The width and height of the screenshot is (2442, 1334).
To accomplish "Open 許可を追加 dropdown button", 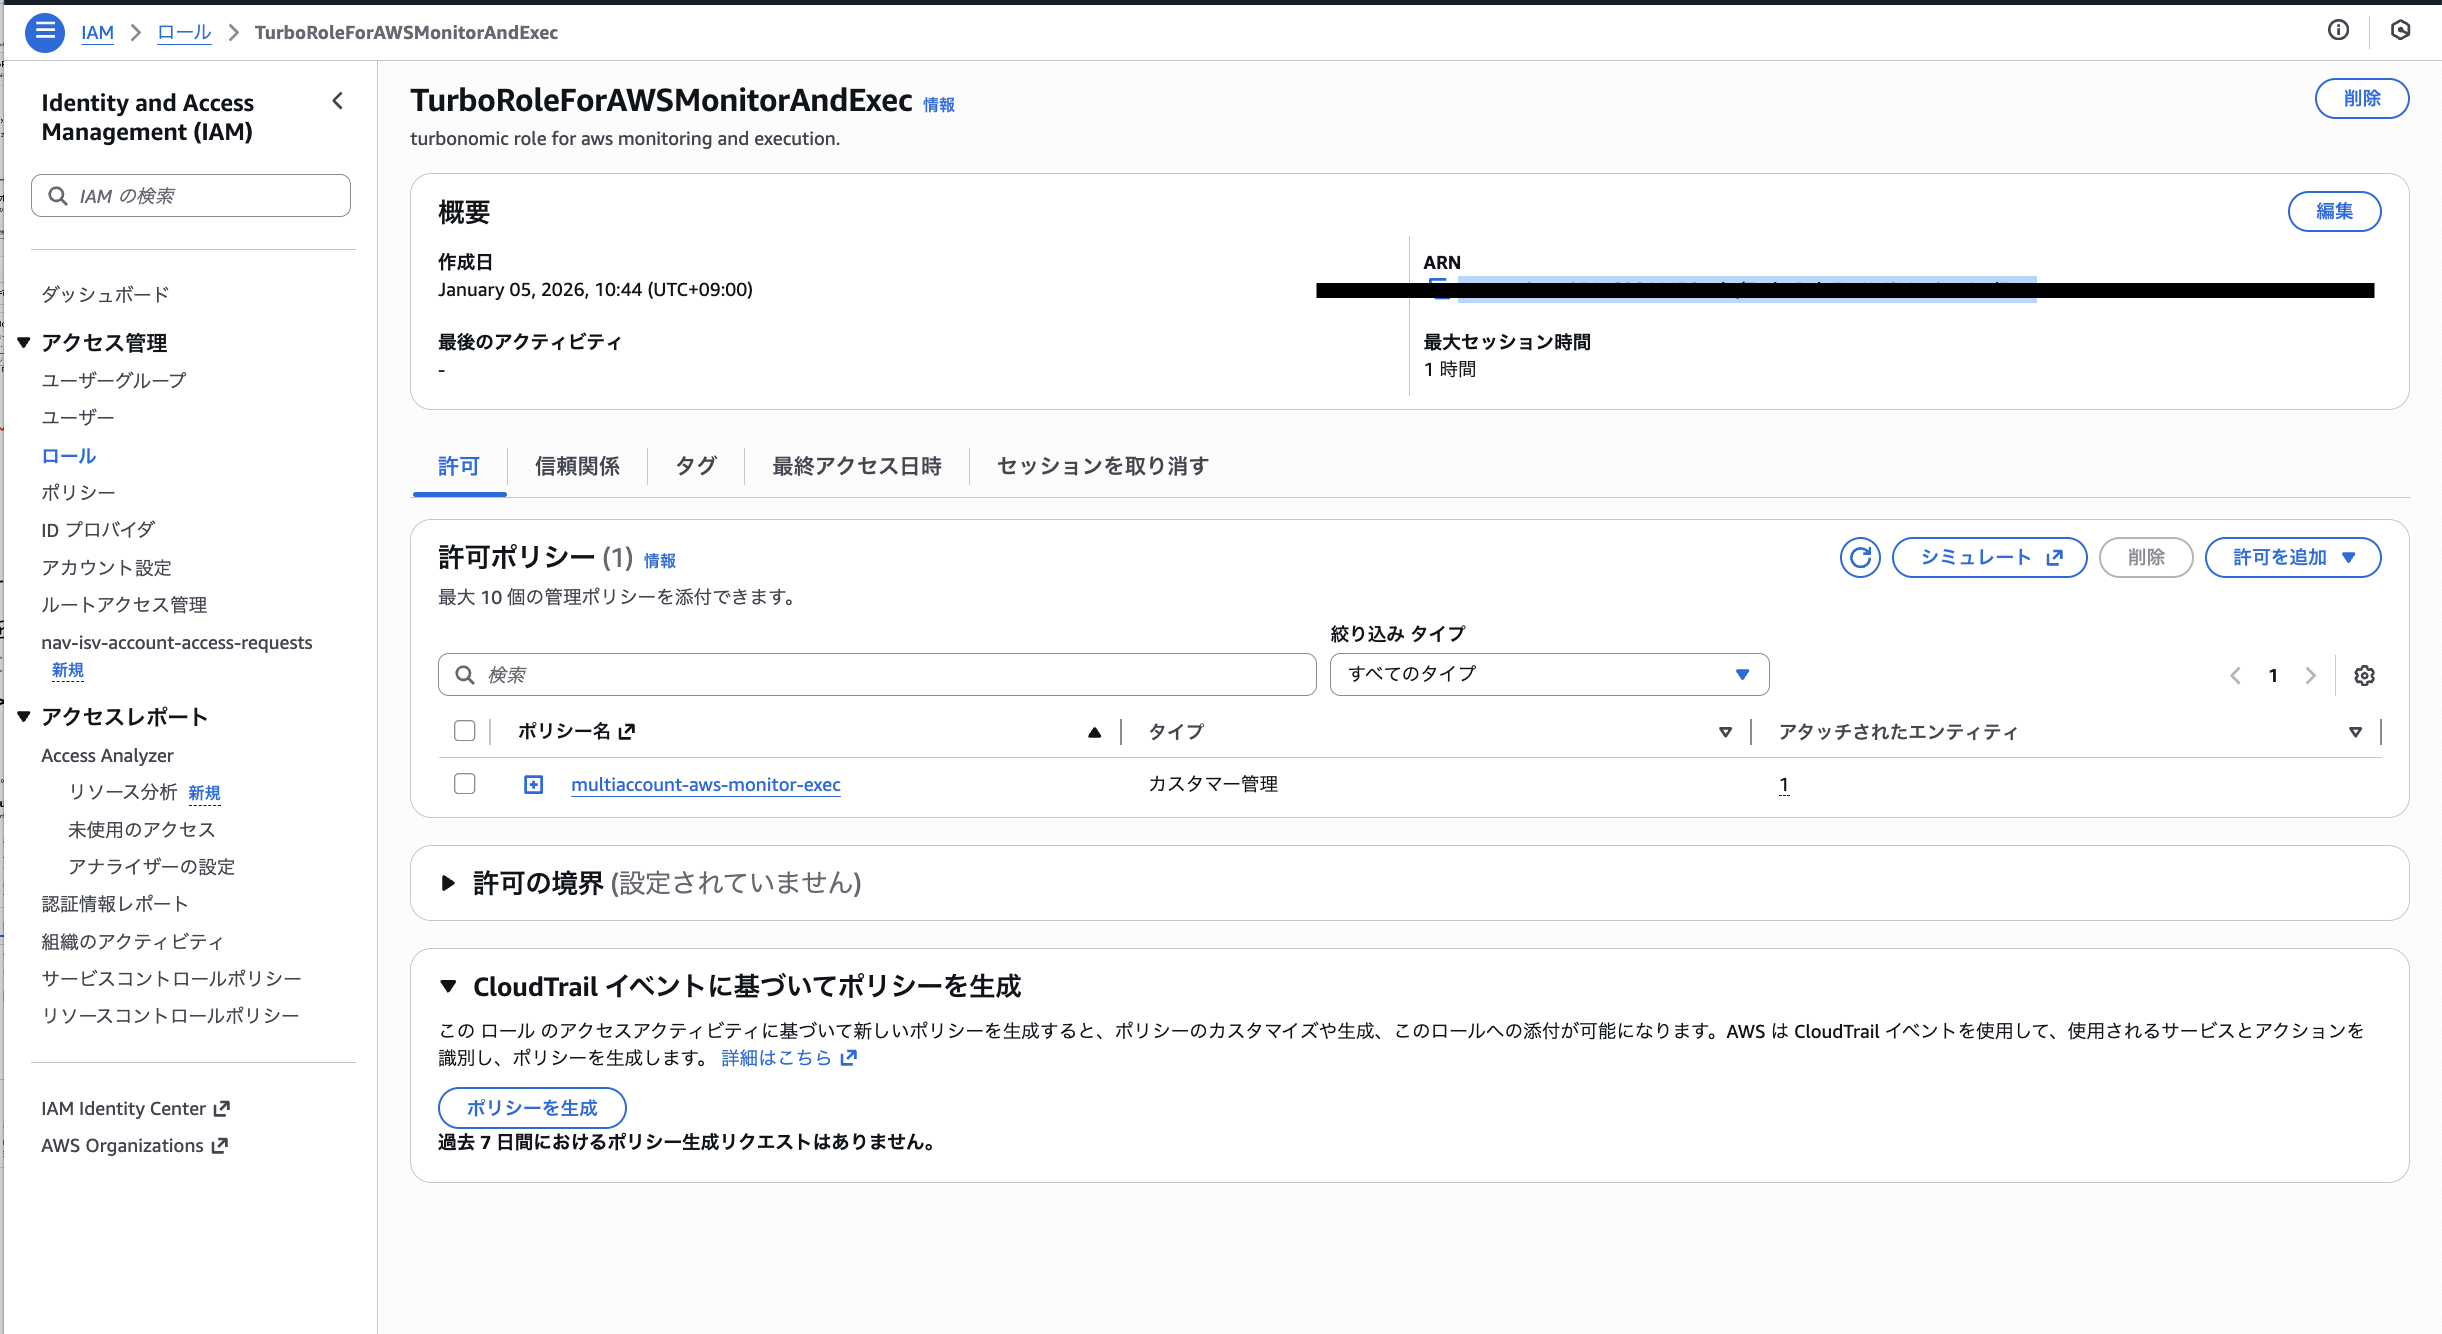I will 2292,558.
